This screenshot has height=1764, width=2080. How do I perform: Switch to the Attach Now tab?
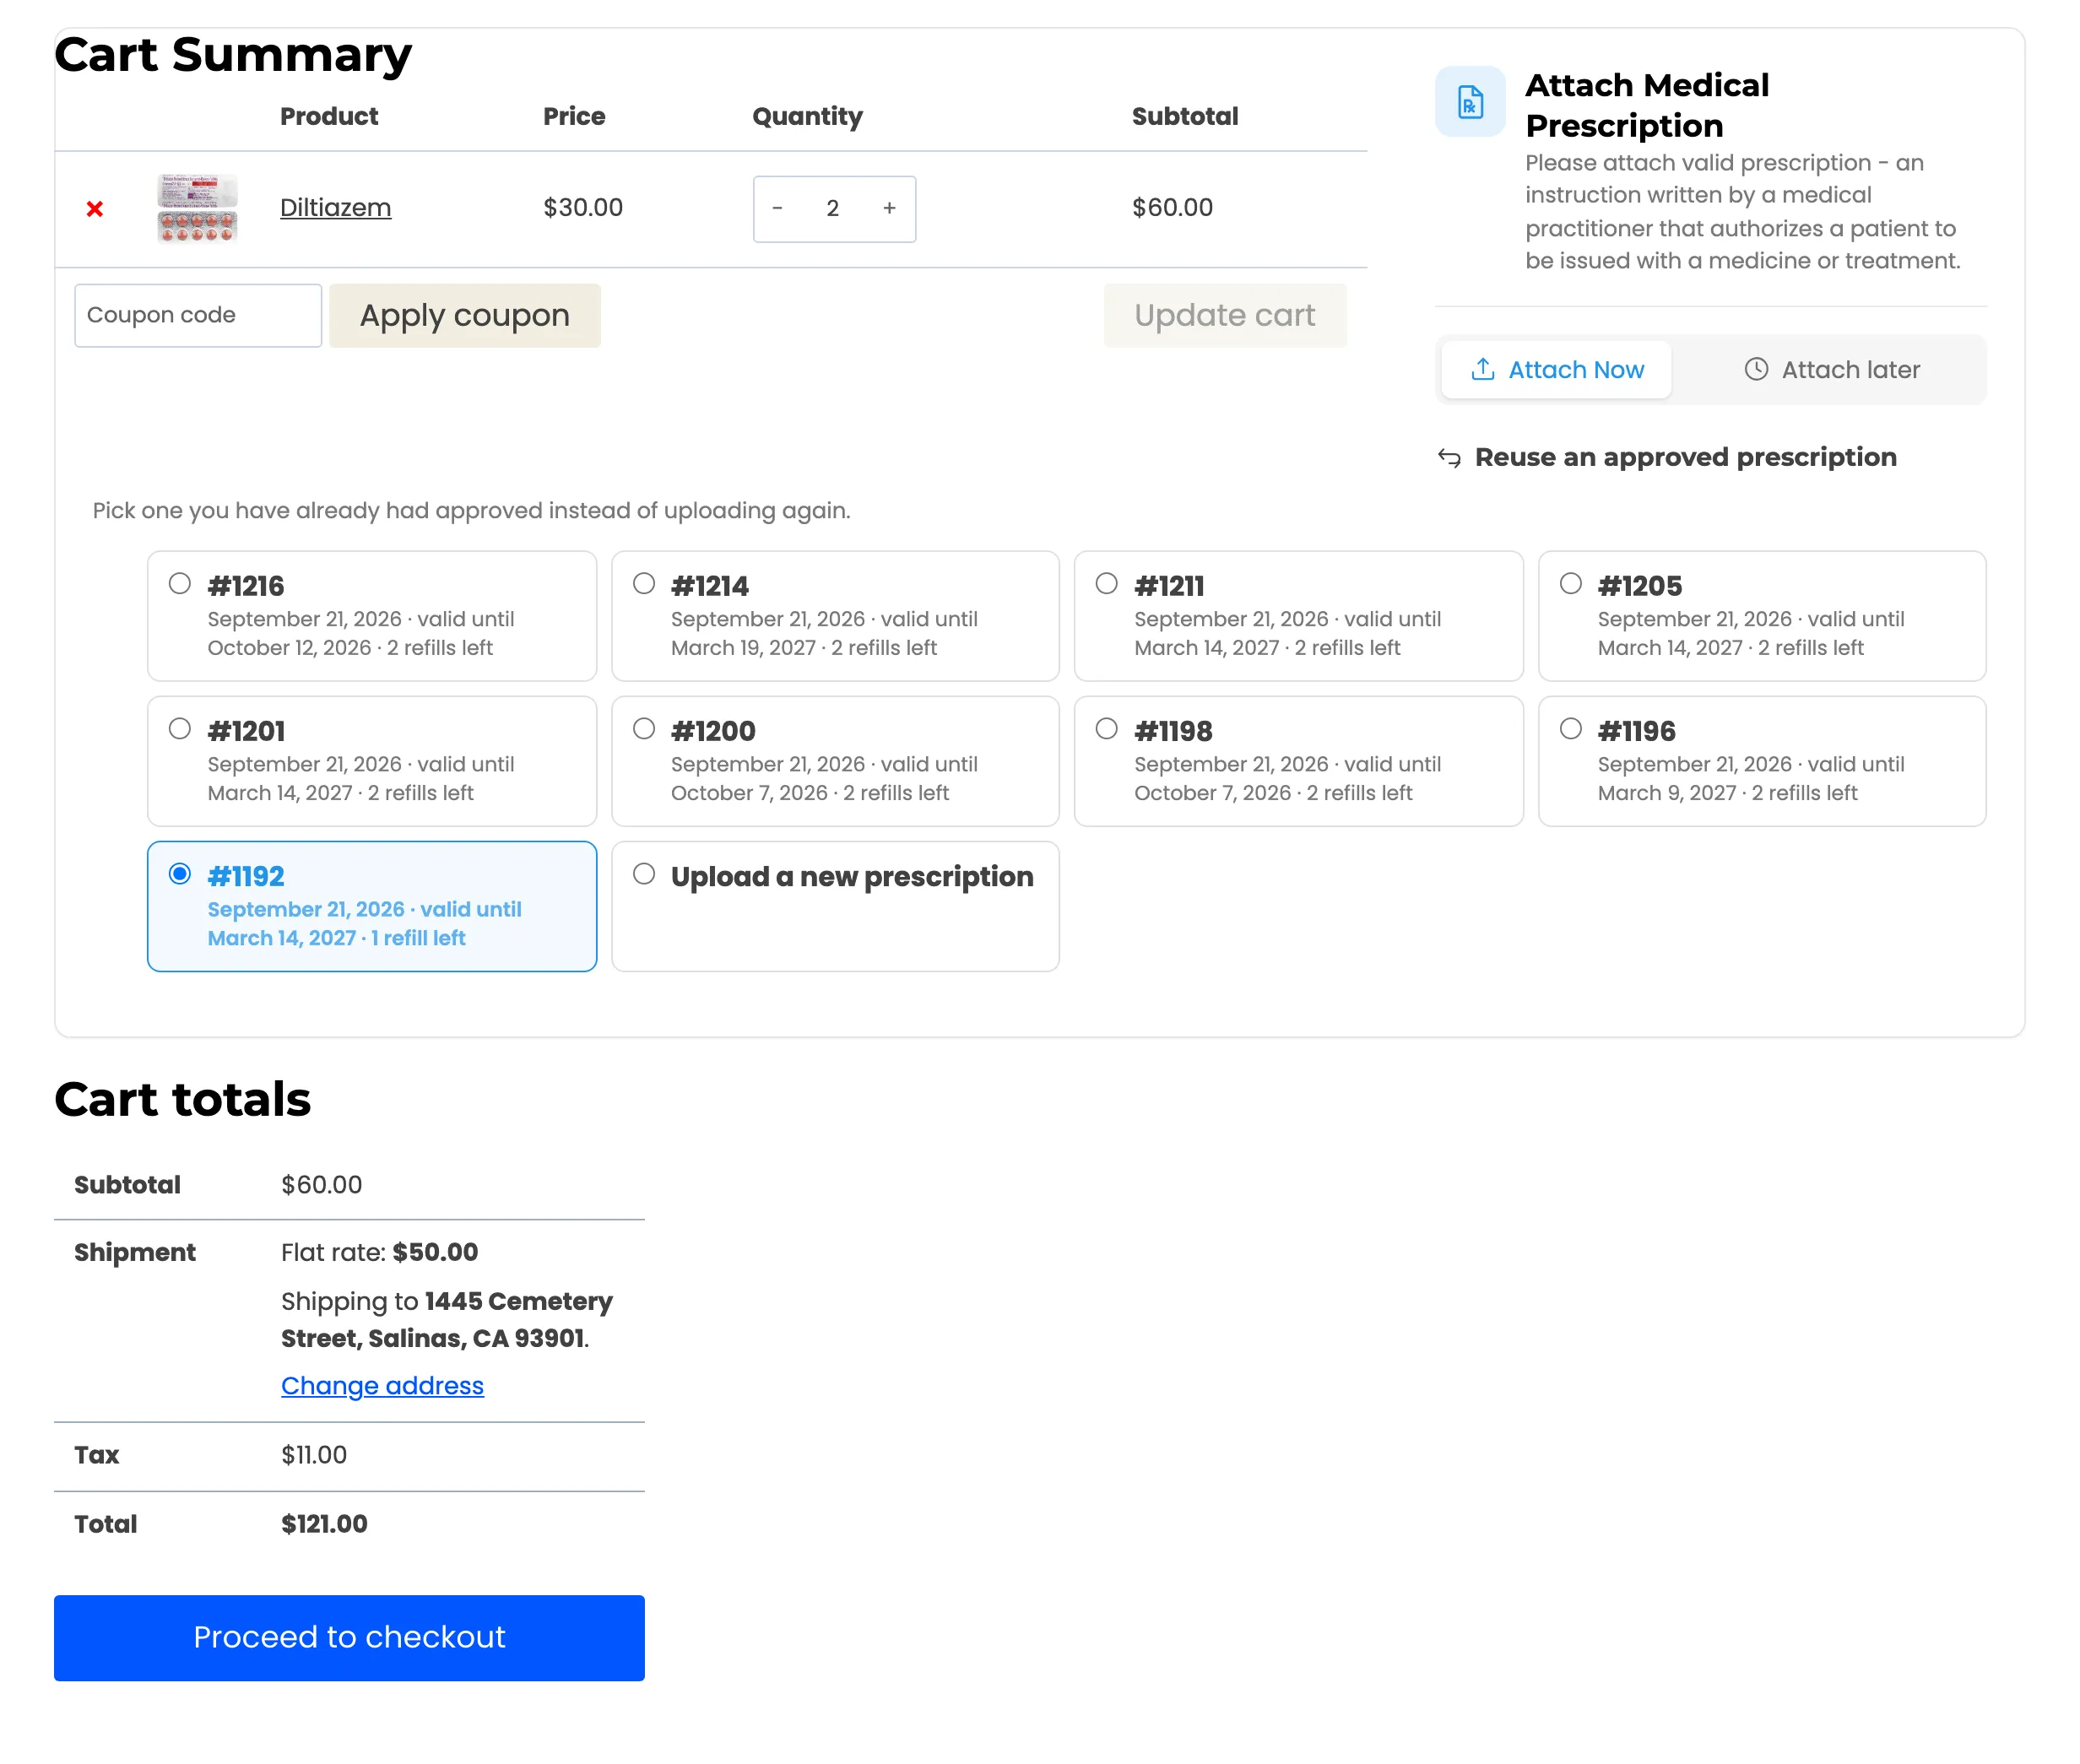[x=1556, y=370]
